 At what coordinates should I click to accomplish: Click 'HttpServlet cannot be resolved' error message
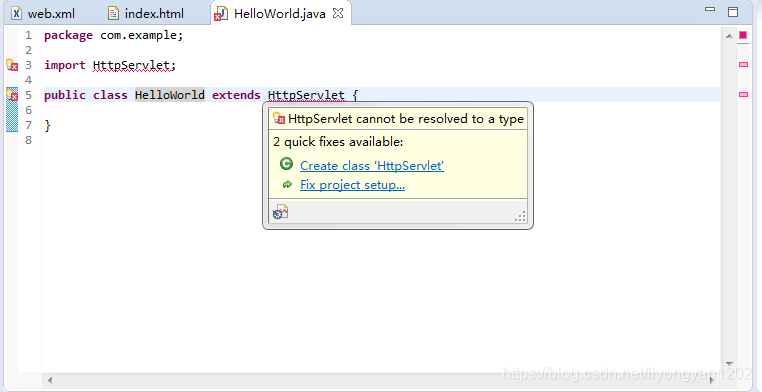tap(406, 119)
